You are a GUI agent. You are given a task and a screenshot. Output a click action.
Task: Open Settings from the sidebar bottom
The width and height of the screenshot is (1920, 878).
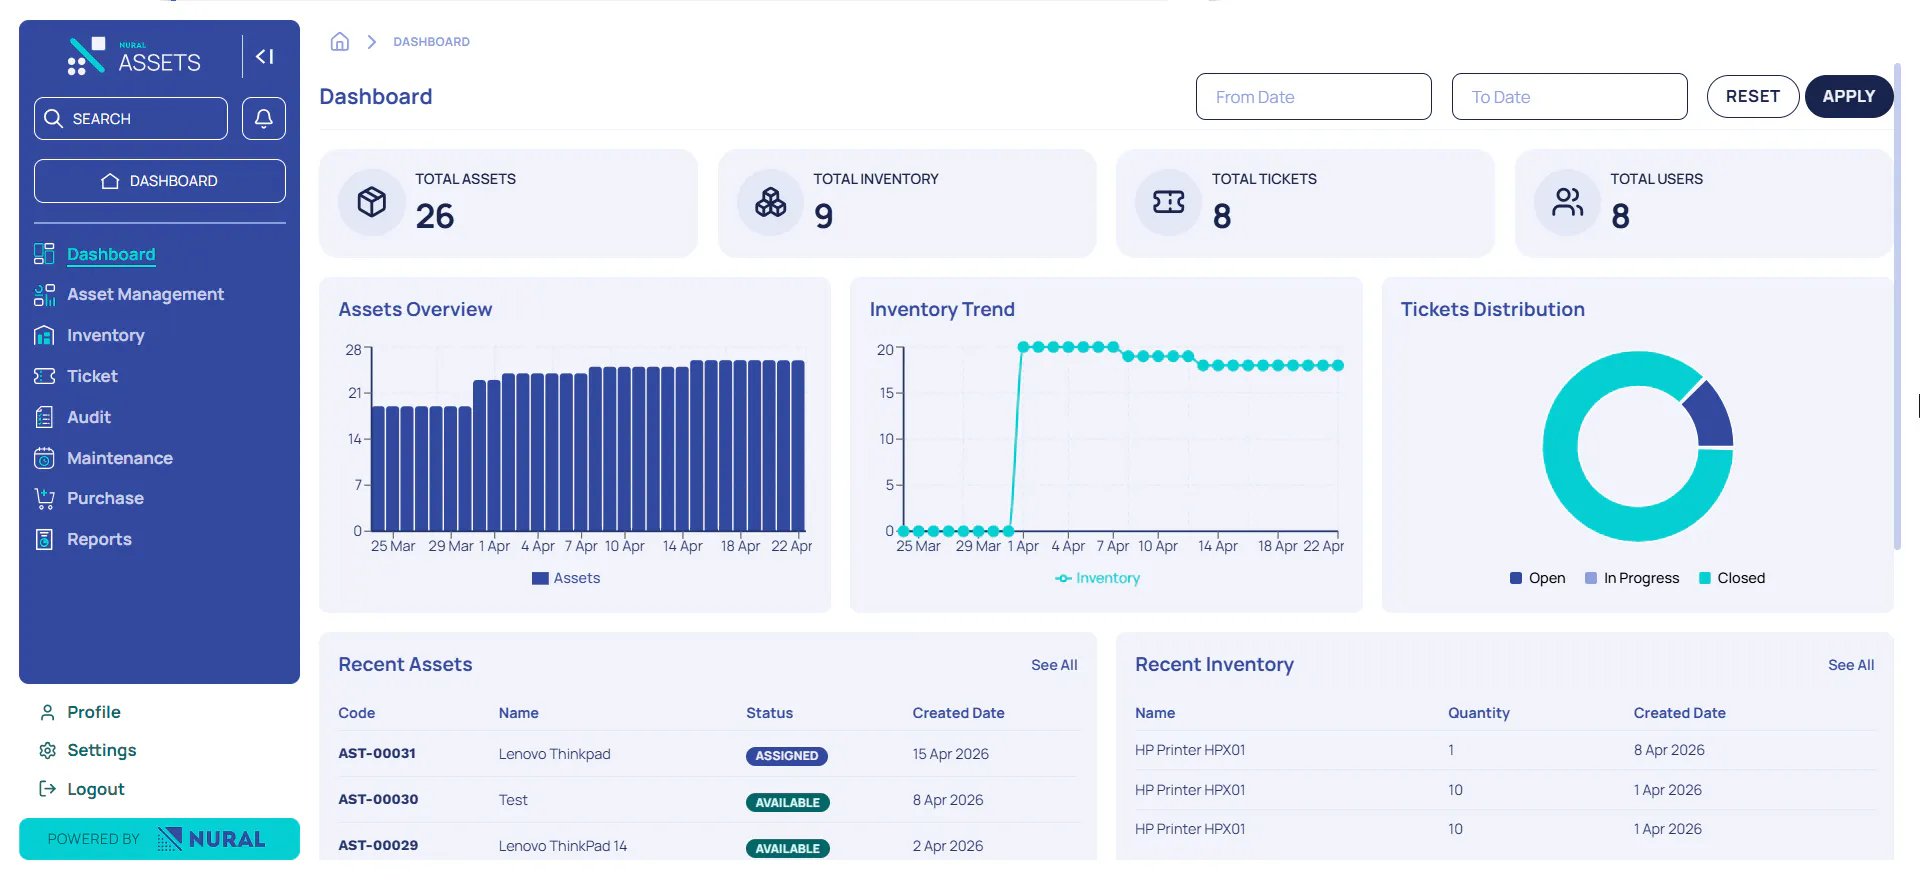101,750
